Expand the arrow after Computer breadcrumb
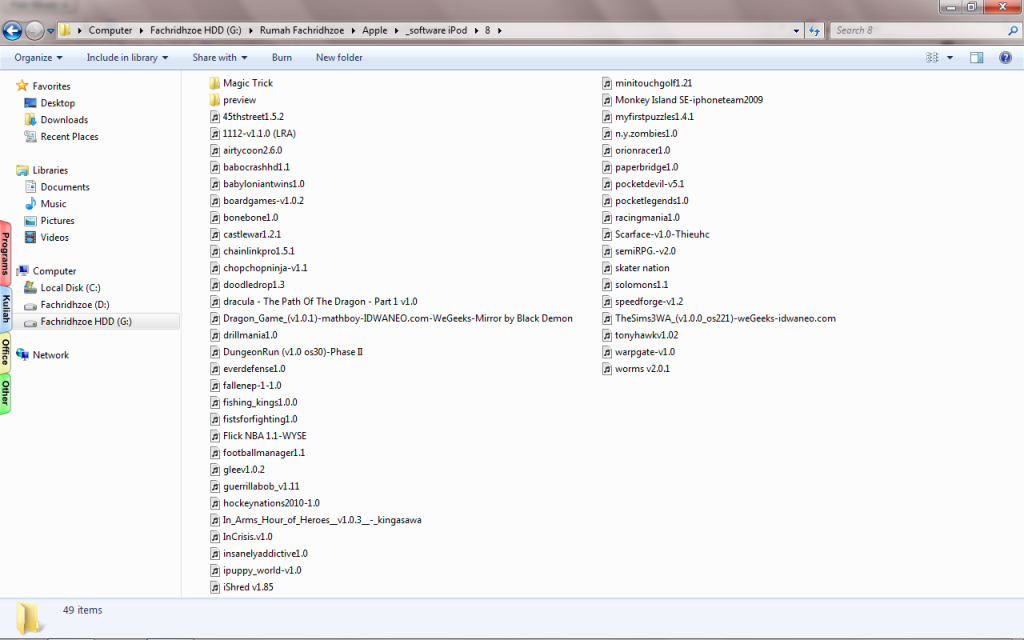1024x640 pixels. [140, 31]
